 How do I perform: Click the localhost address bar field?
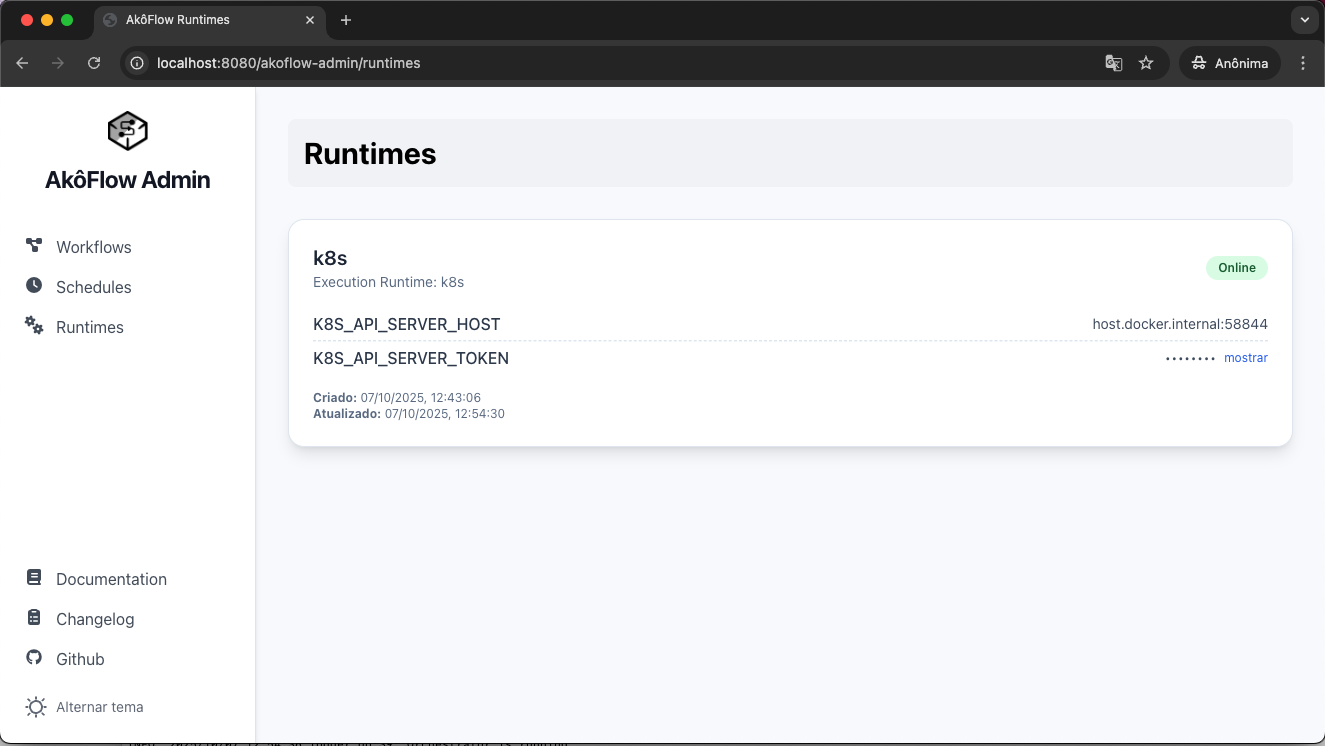pyautogui.click(x=600, y=63)
